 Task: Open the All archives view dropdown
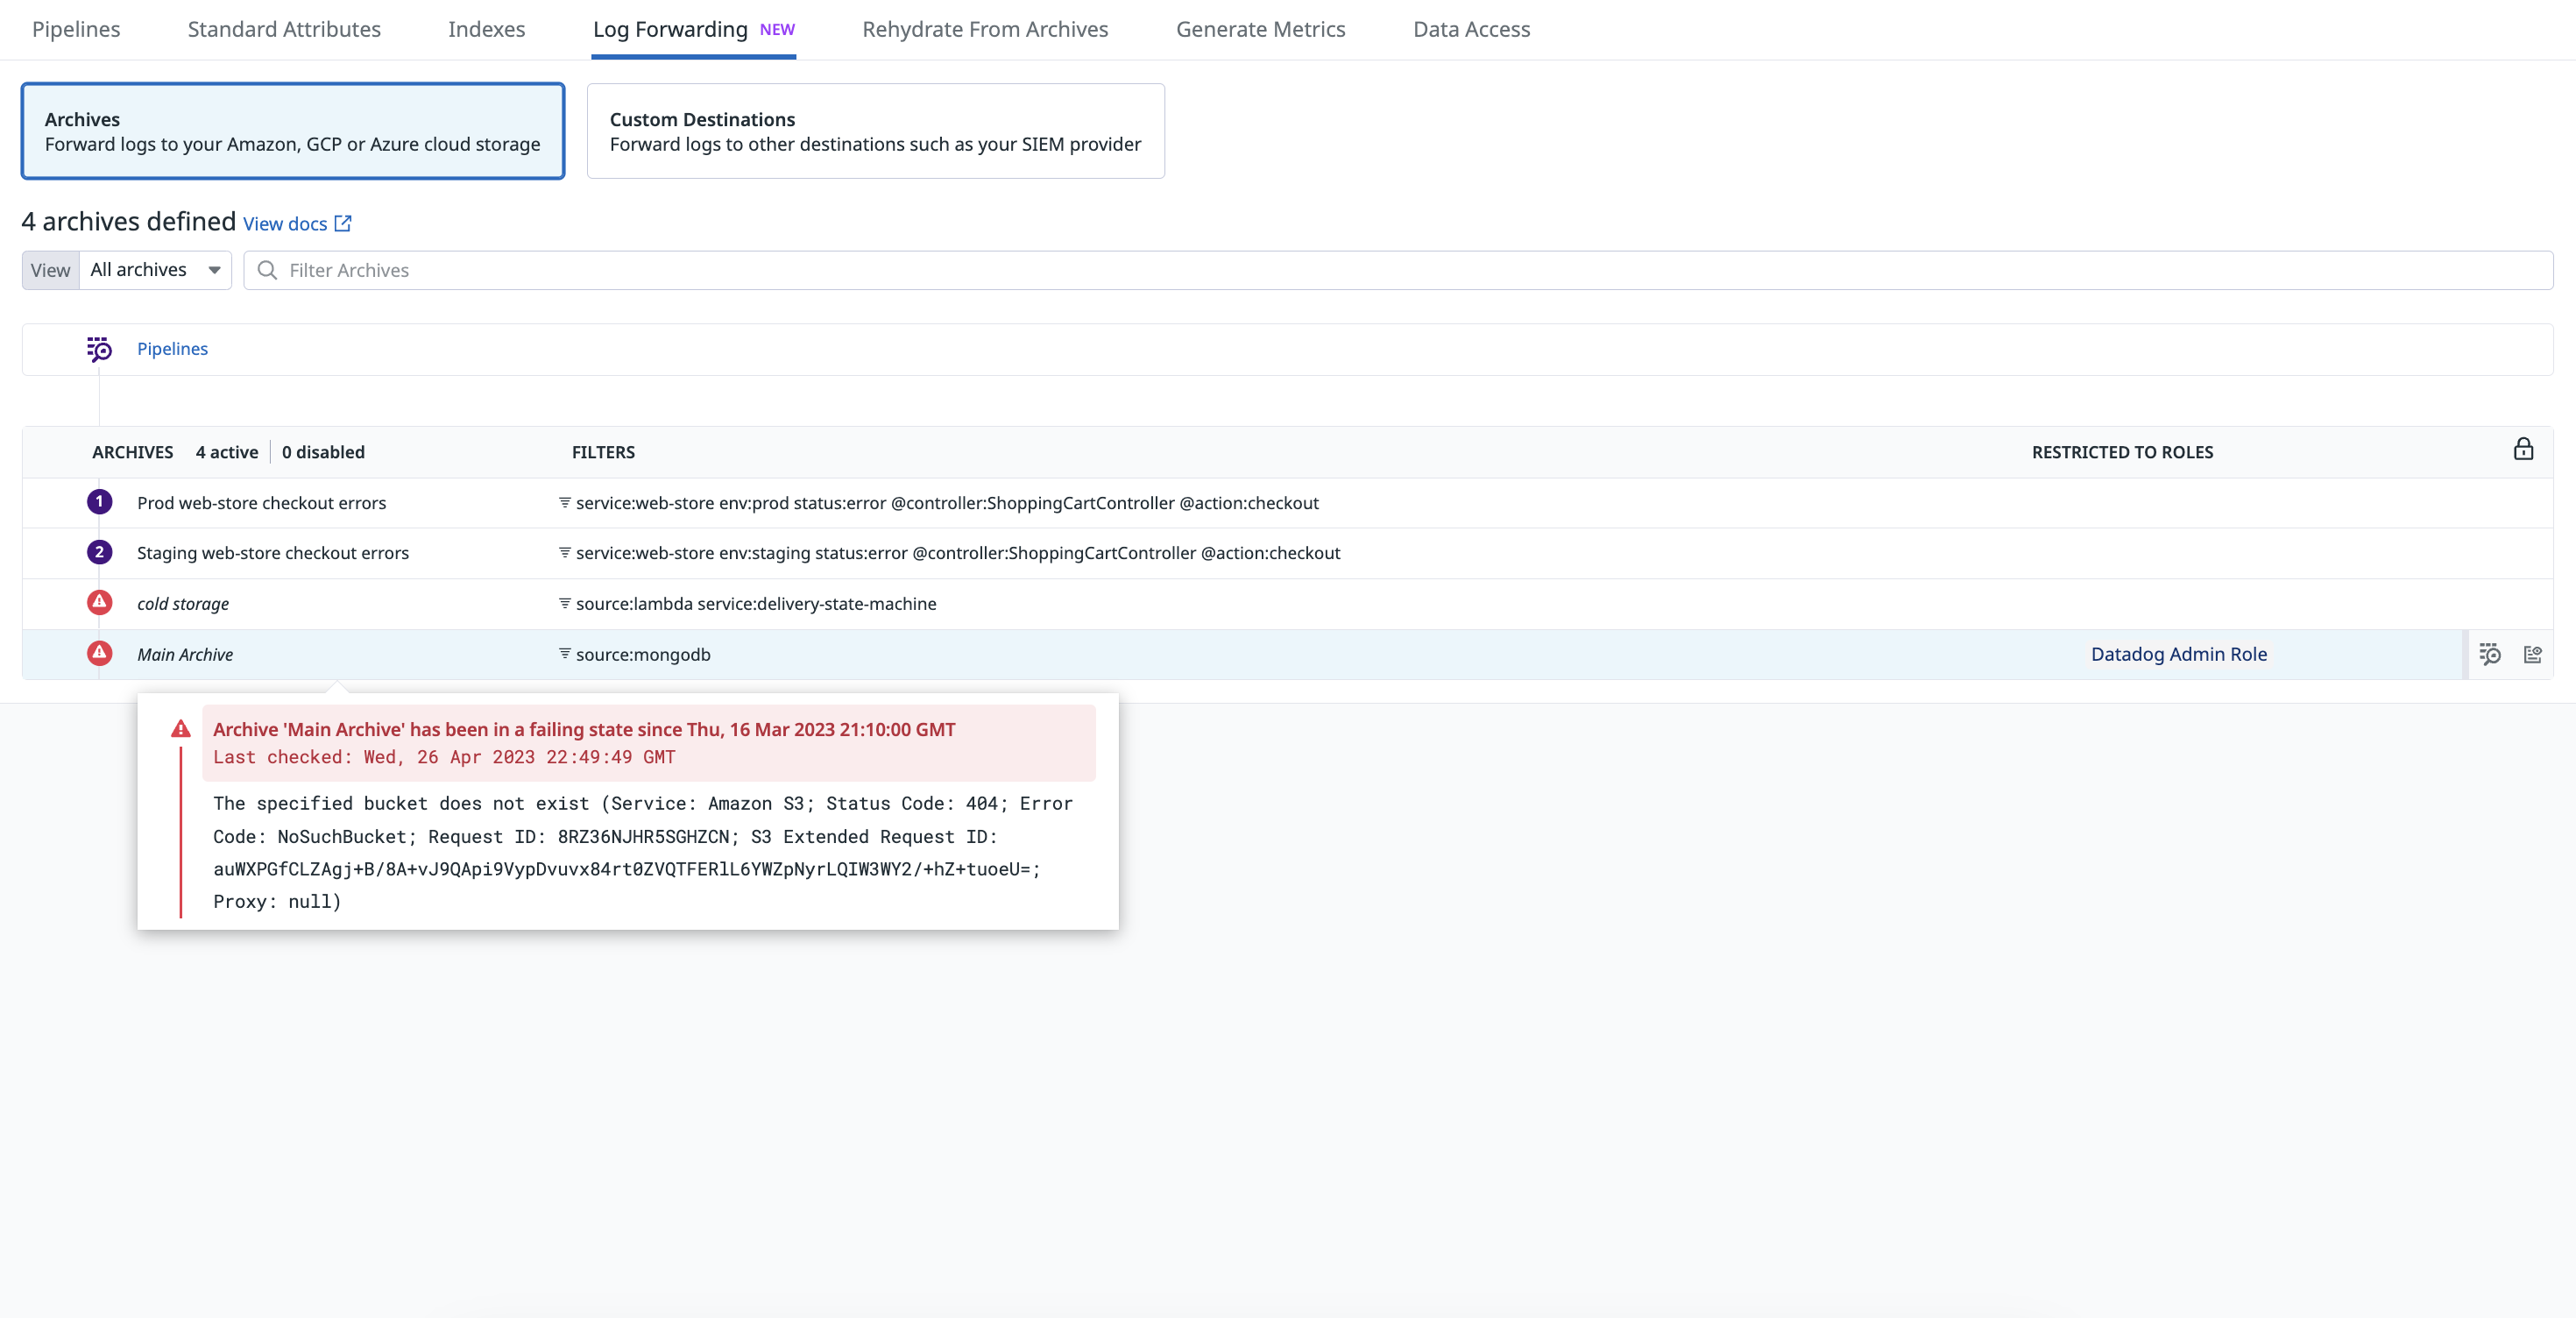click(x=155, y=270)
